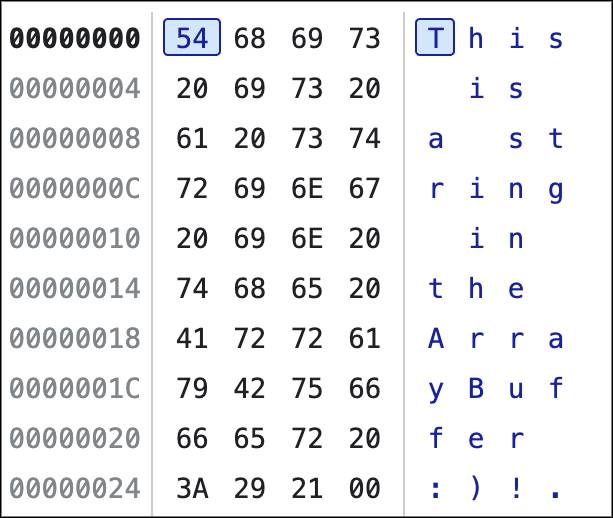613x518 pixels.
Task: Select the ASCII capital 'B' character
Action: tap(476, 388)
